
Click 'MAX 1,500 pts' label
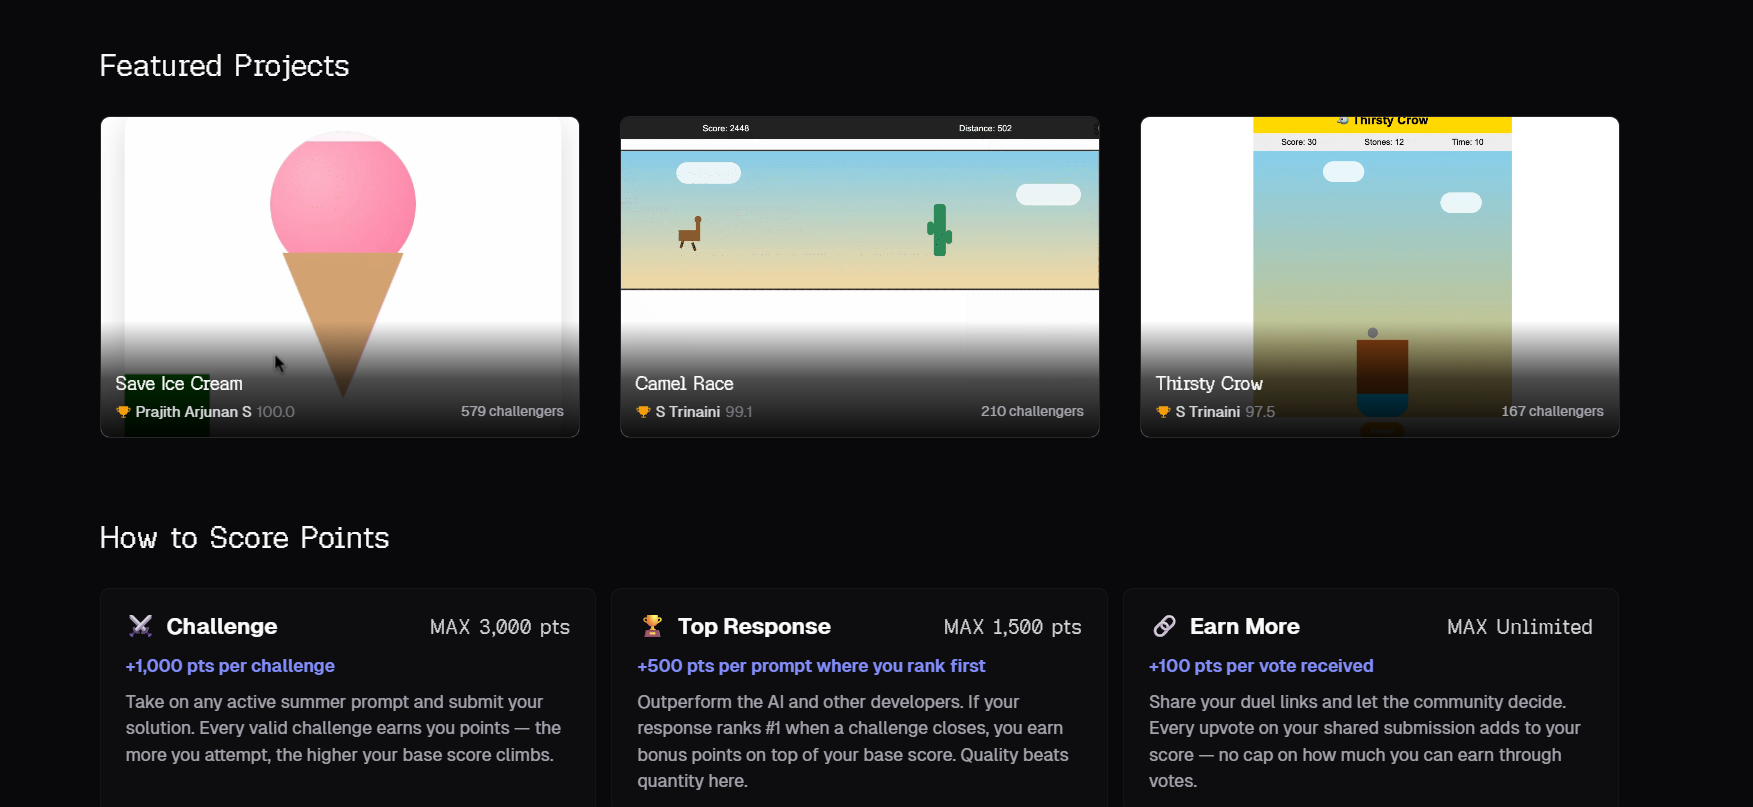[x=1013, y=627]
